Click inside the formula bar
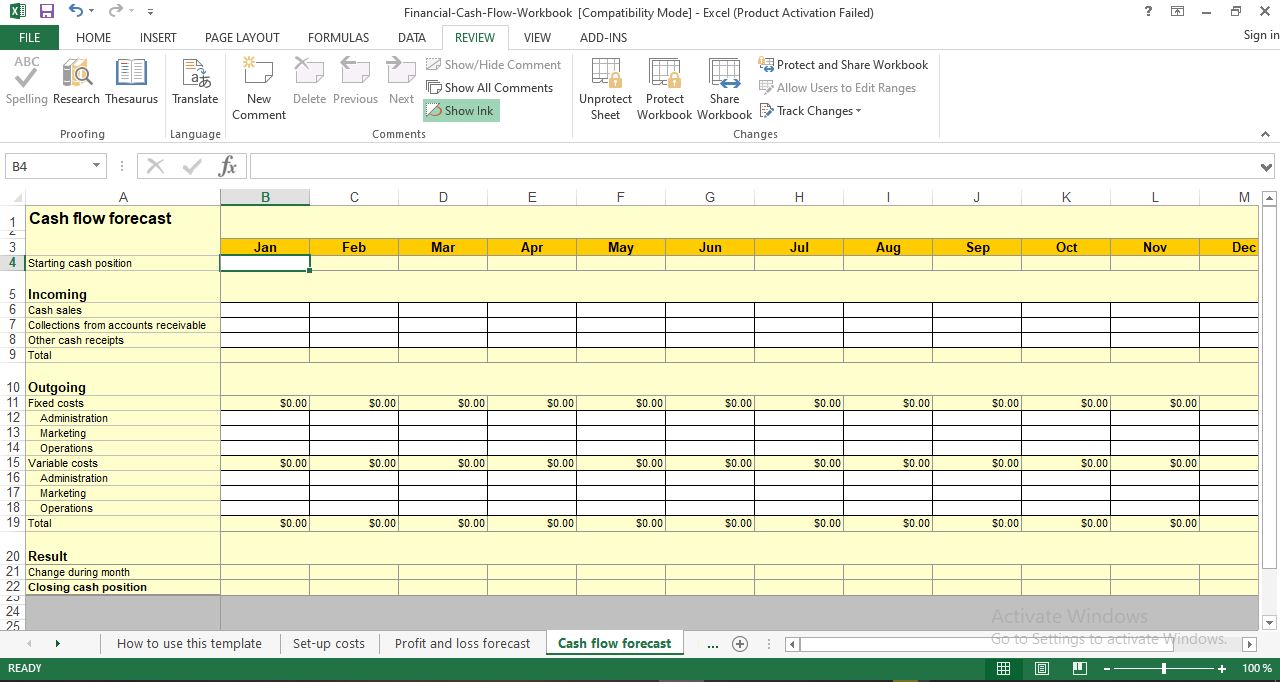This screenshot has height=682, width=1280. (x=753, y=166)
